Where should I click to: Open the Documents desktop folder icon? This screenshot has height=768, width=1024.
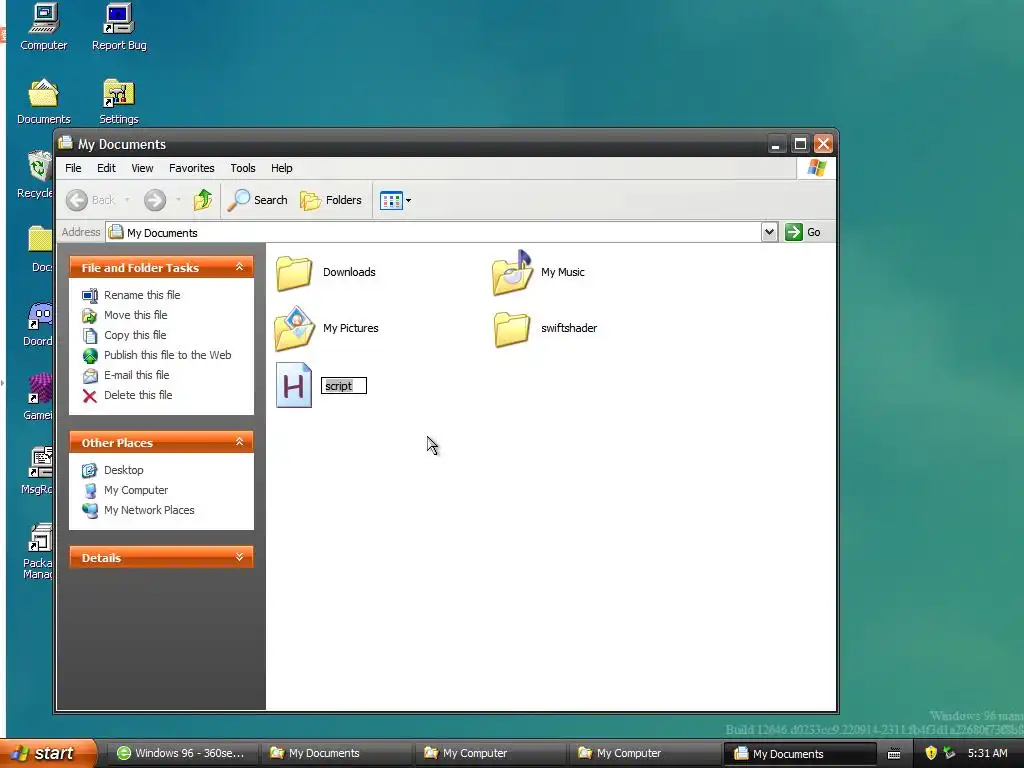44,101
